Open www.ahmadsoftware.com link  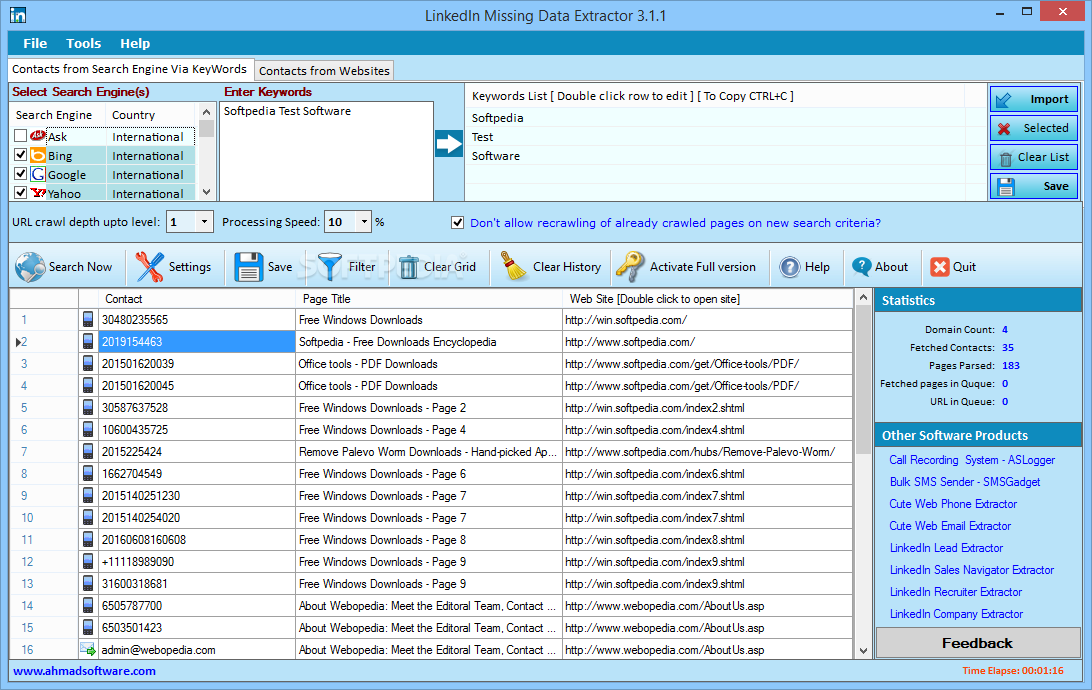point(84,671)
